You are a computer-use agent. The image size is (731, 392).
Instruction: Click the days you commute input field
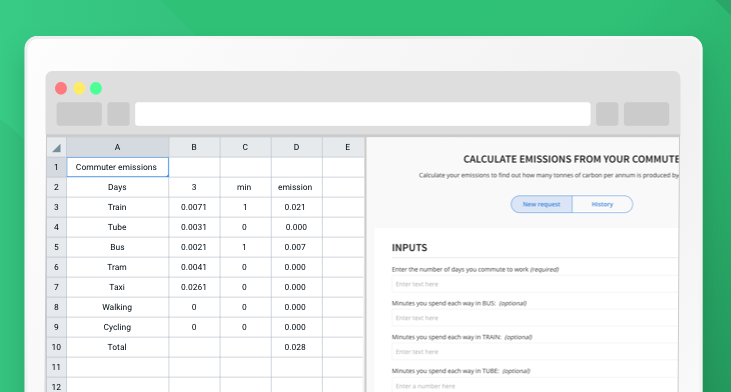(x=535, y=284)
